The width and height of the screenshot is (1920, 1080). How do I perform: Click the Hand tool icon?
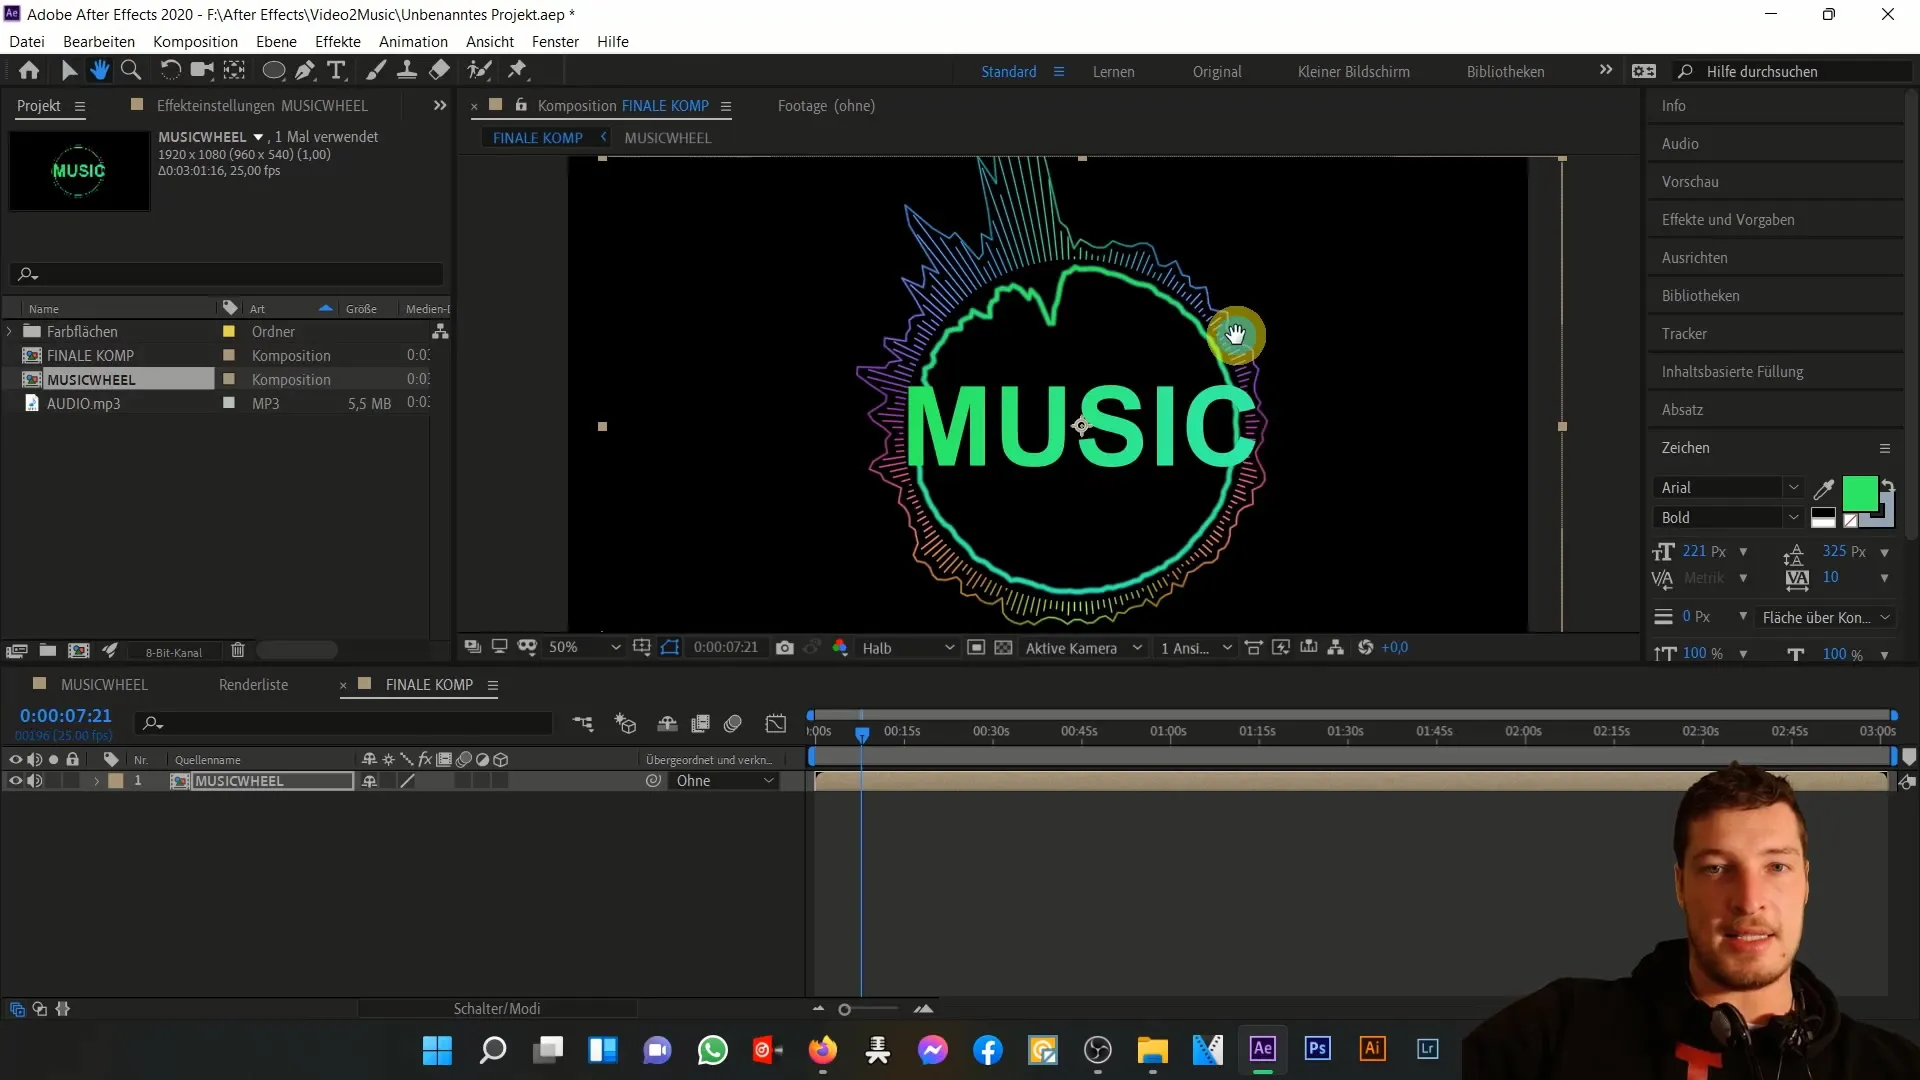coord(99,71)
